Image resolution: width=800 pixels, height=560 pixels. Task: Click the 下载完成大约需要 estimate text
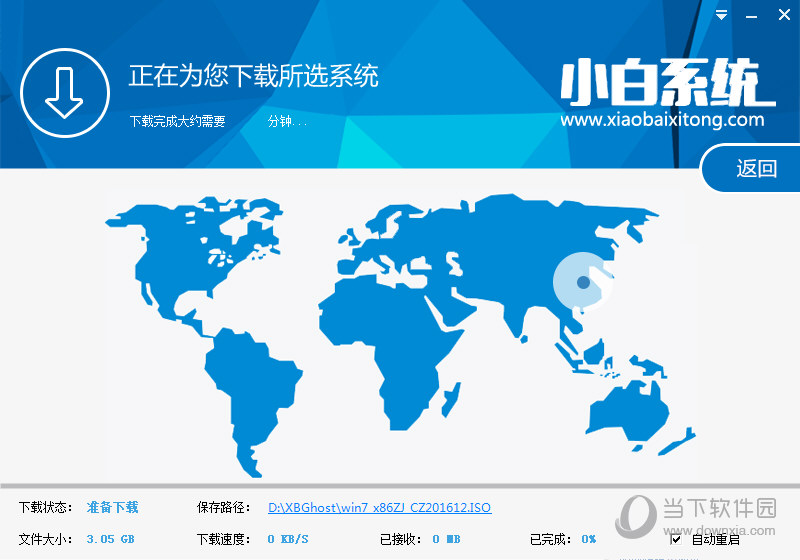pyautogui.click(x=178, y=121)
